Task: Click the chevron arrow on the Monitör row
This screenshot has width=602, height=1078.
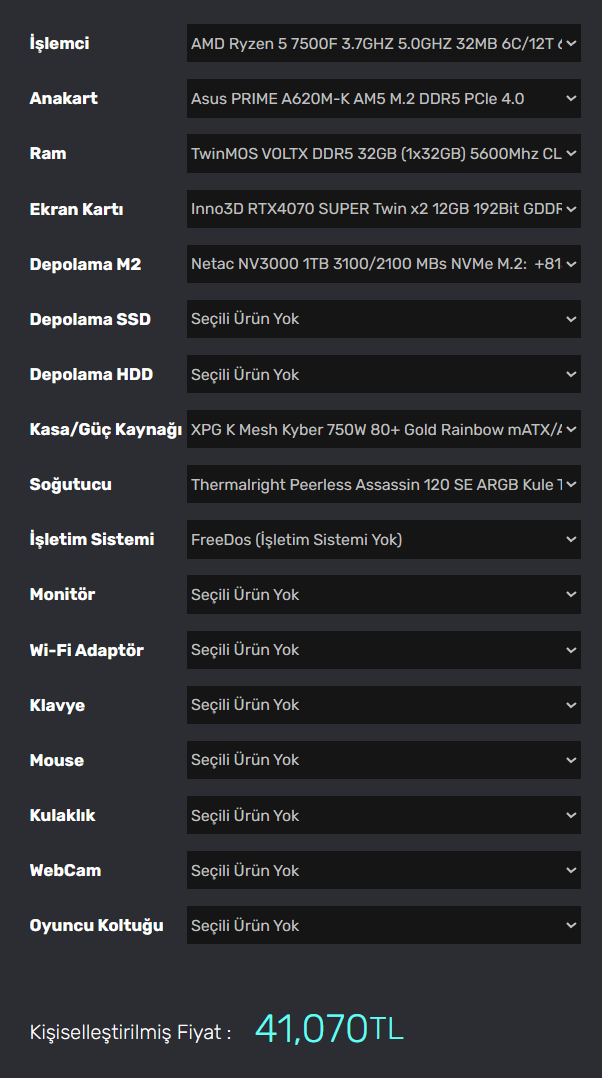Action: pyautogui.click(x=571, y=595)
